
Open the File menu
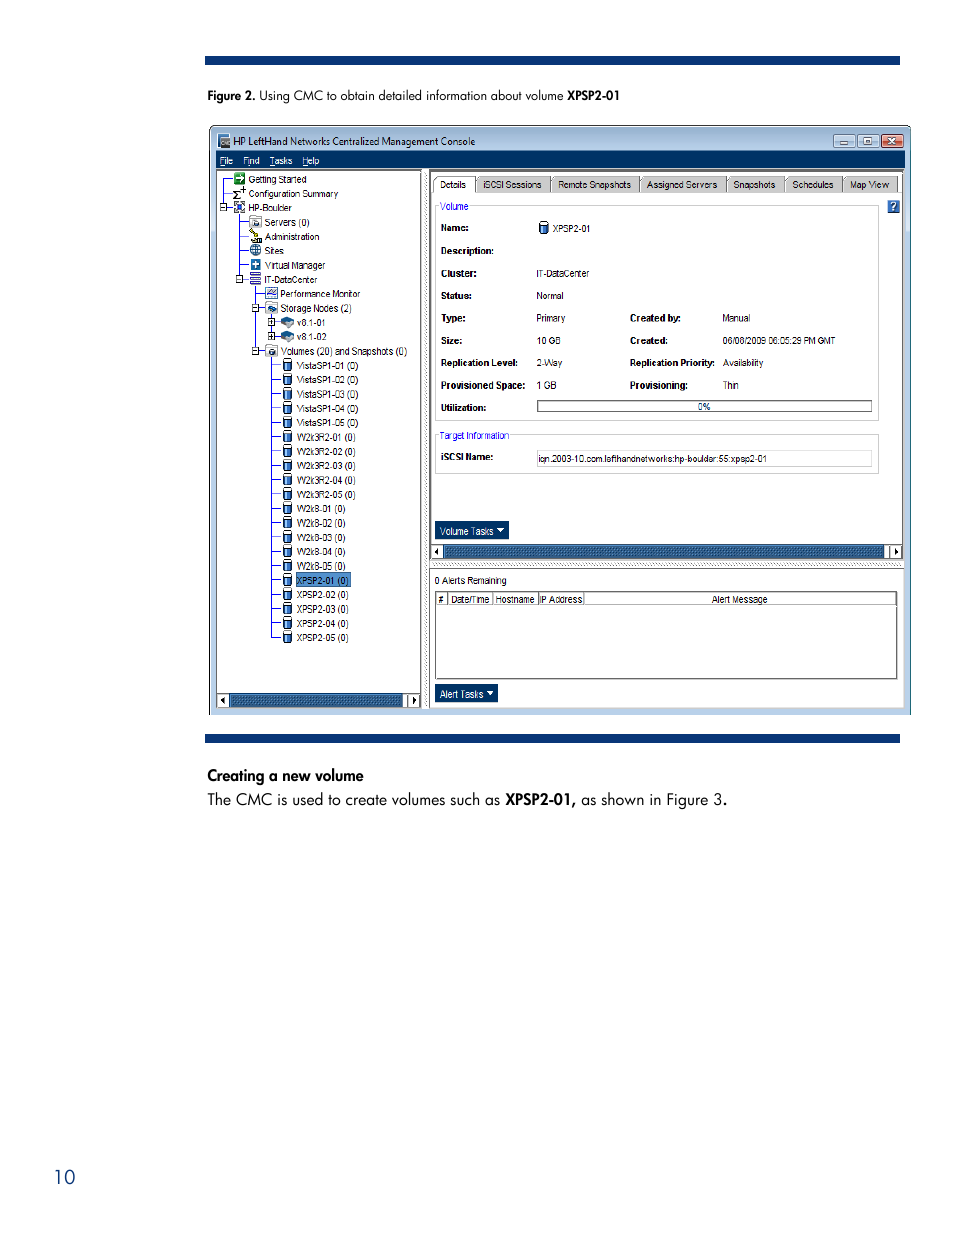point(226,160)
